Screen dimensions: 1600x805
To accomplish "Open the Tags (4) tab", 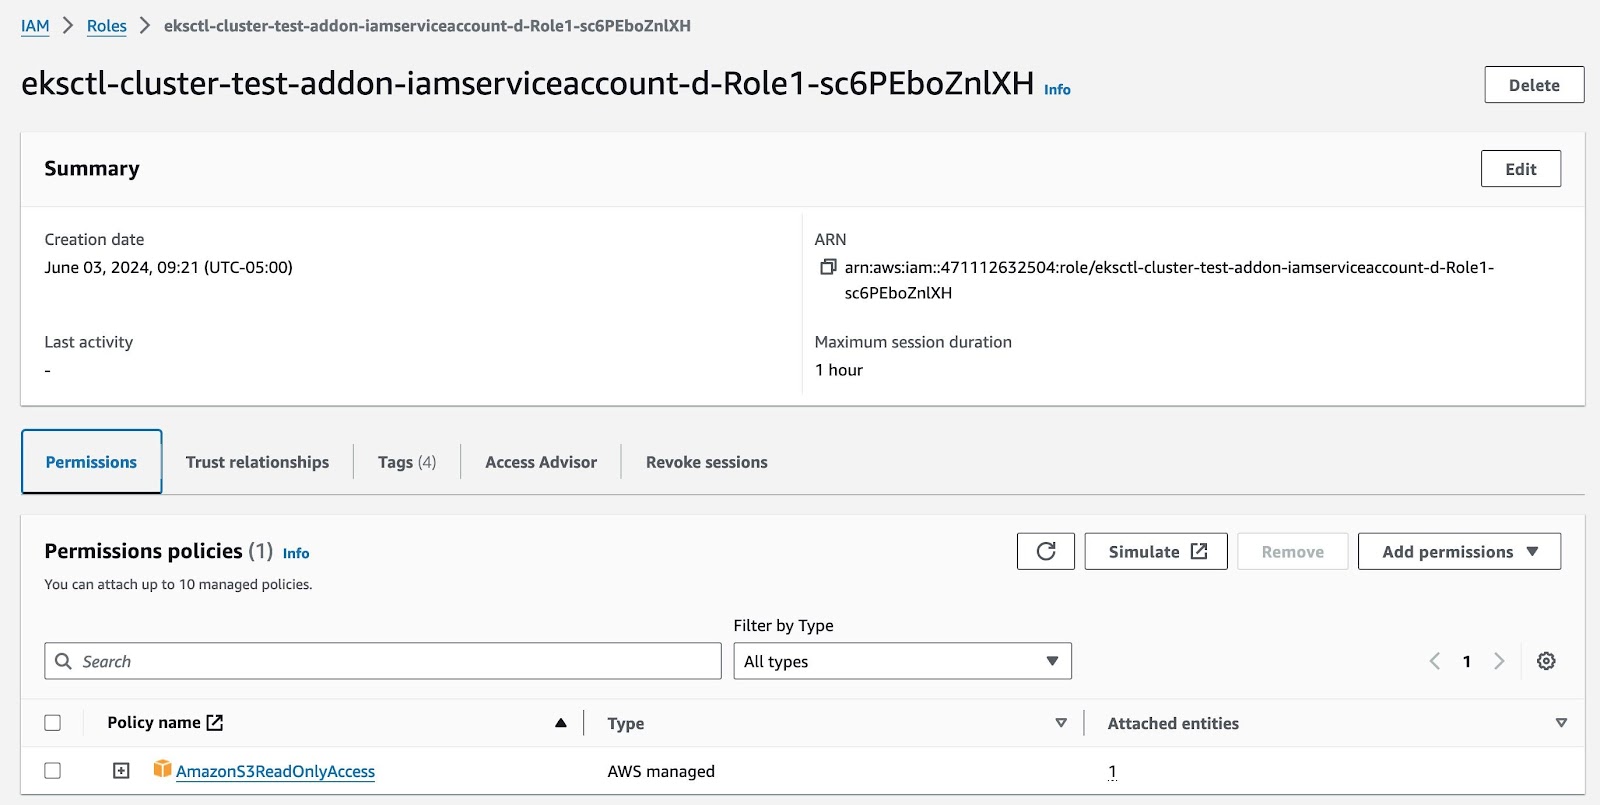I will 407,462.
